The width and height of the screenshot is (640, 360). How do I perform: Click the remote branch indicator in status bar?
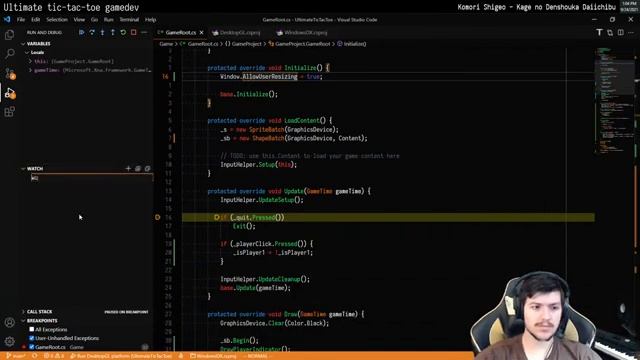pos(15,356)
